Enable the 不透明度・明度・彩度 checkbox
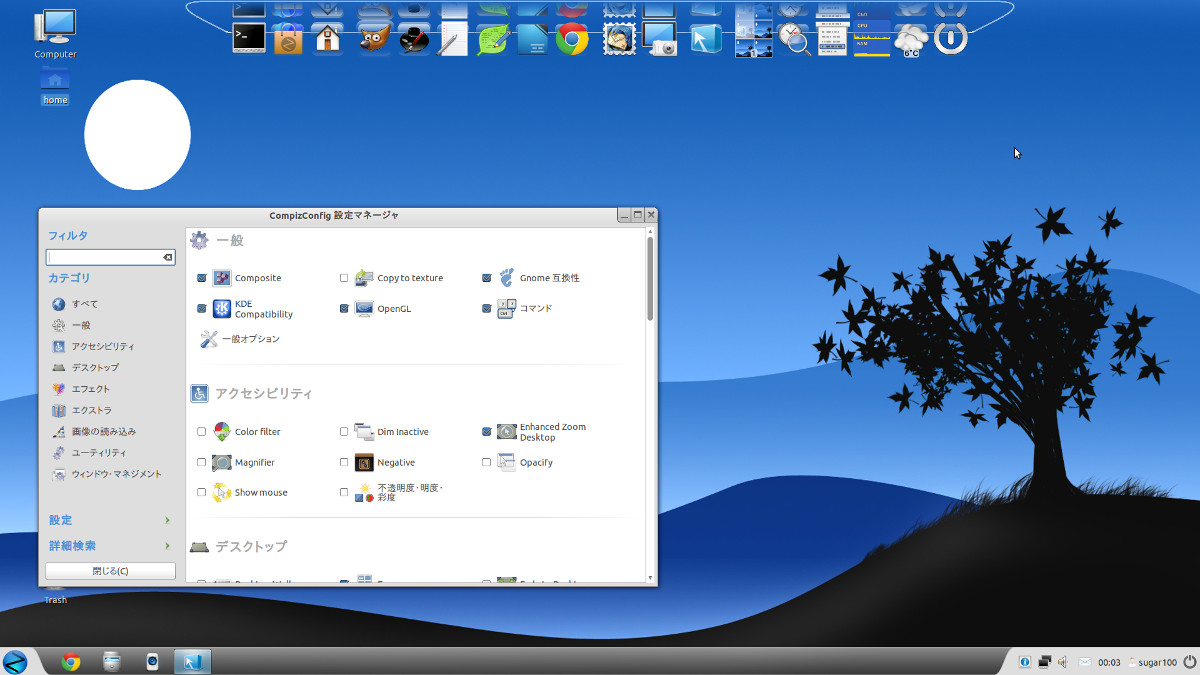1200x675 pixels. click(x=344, y=493)
